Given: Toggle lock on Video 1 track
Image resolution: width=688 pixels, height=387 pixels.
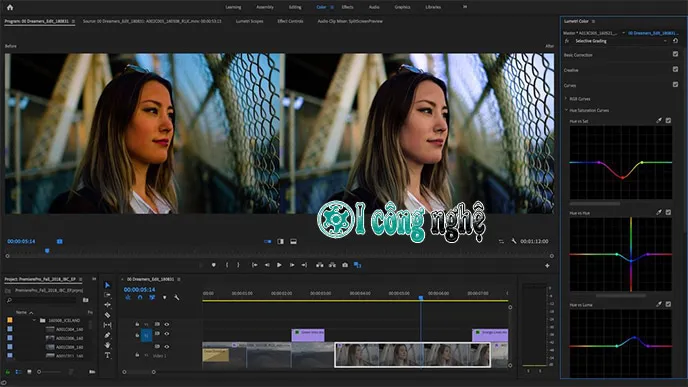Looking at the screenshot, I should pyautogui.click(x=137, y=355).
